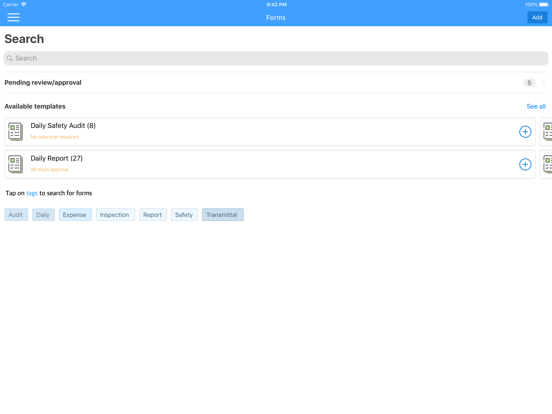Select the Inspection tag
Image resolution: width=552 pixels, height=414 pixels.
click(115, 215)
